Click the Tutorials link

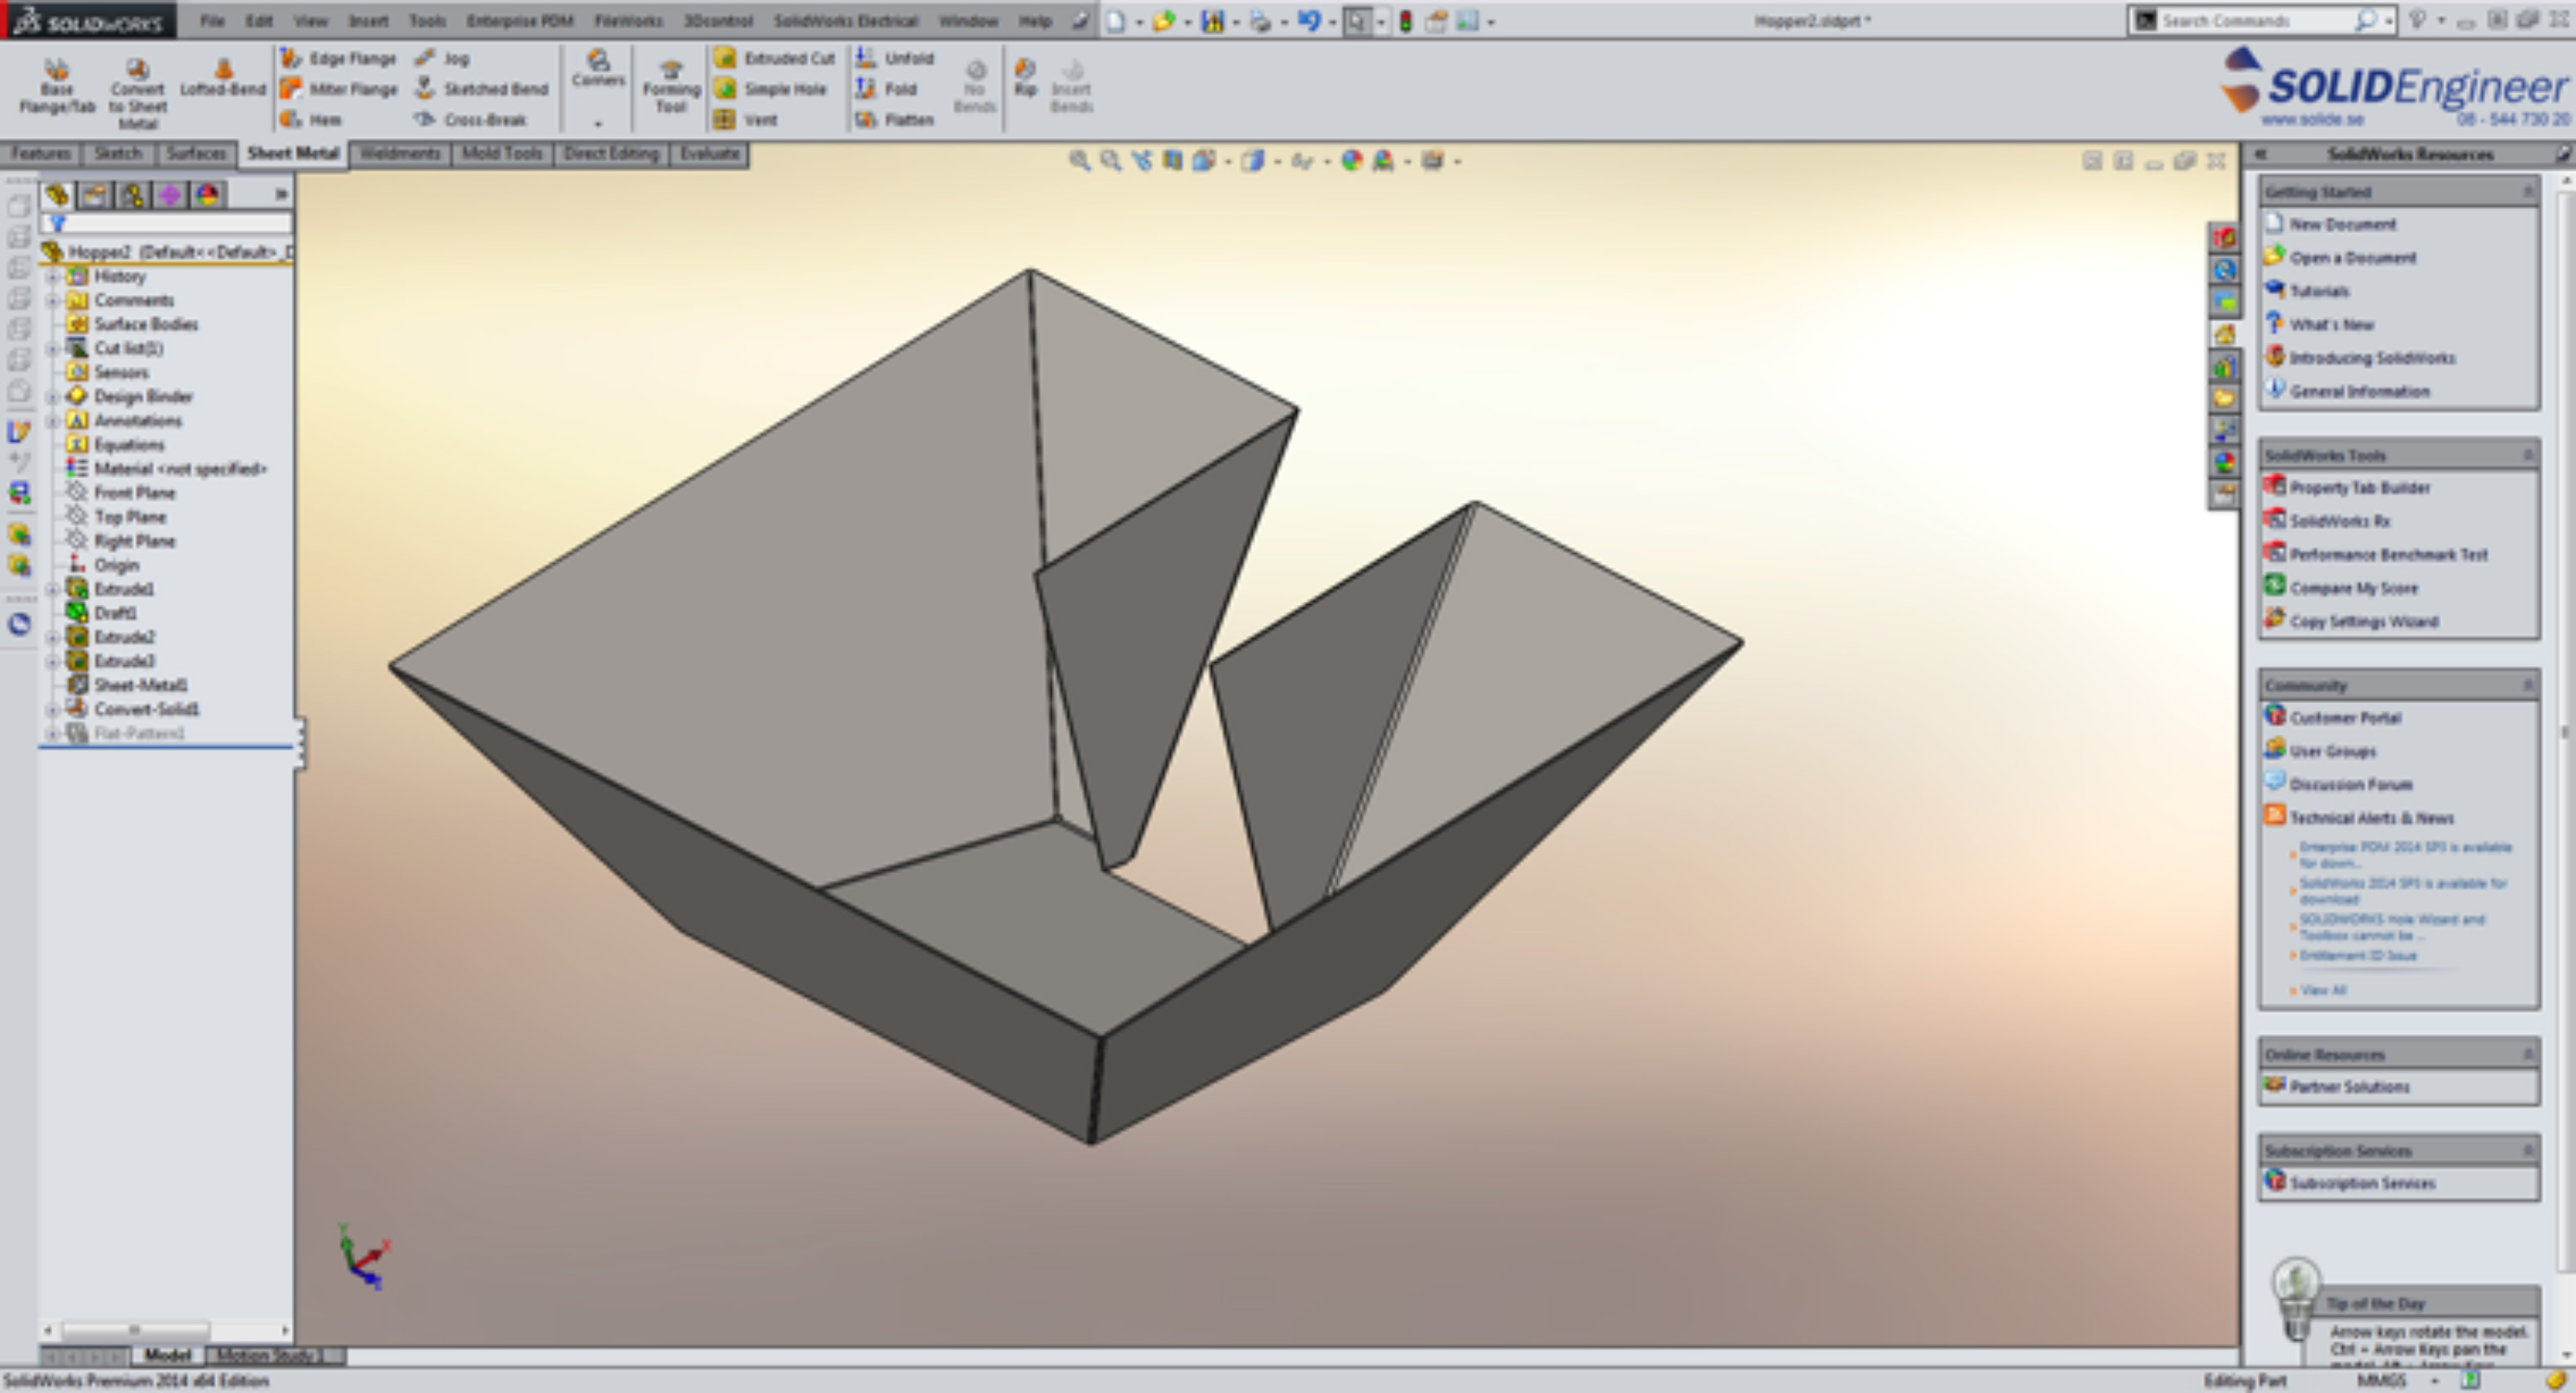click(2318, 292)
